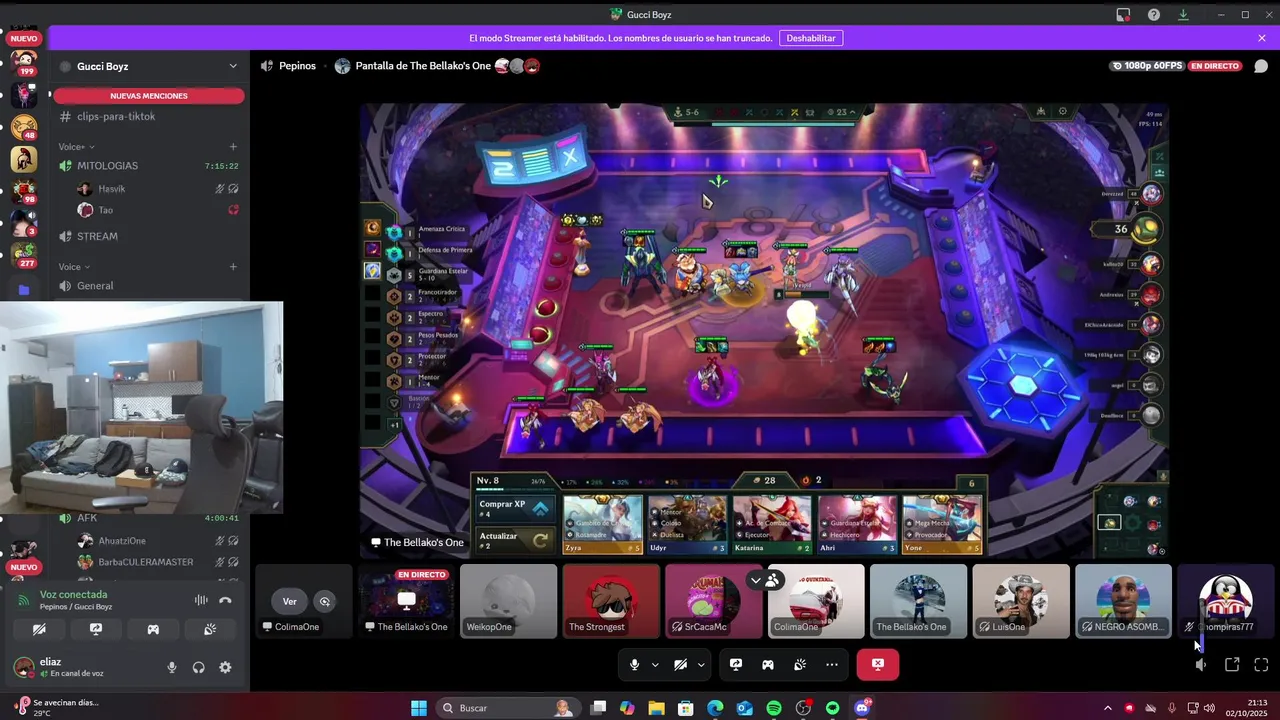1280x720 pixels.
Task: Jump to Nuevas Menciones
Action: coord(149,96)
